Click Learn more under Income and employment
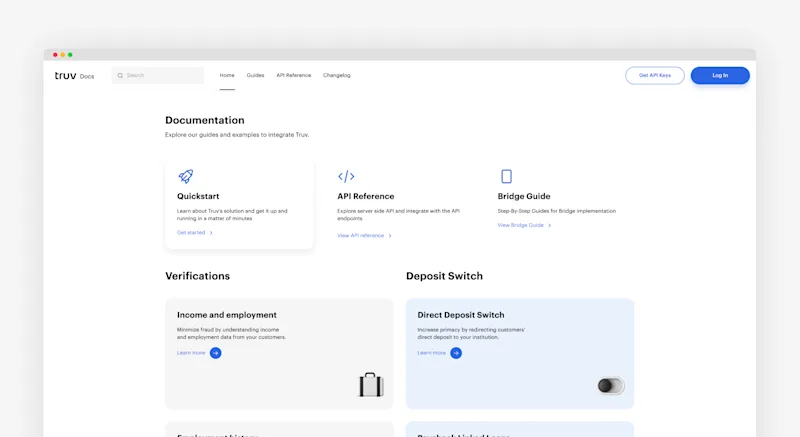 pyautogui.click(x=191, y=353)
